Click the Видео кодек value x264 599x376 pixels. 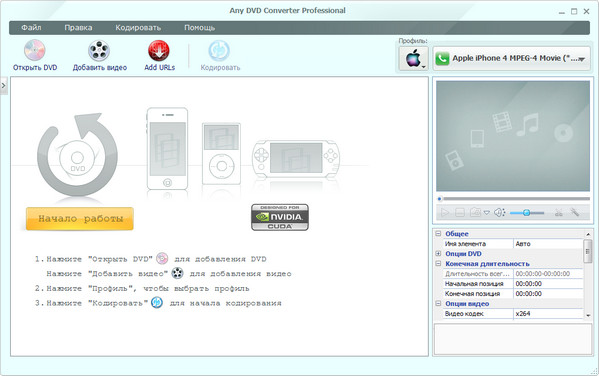tap(548, 313)
